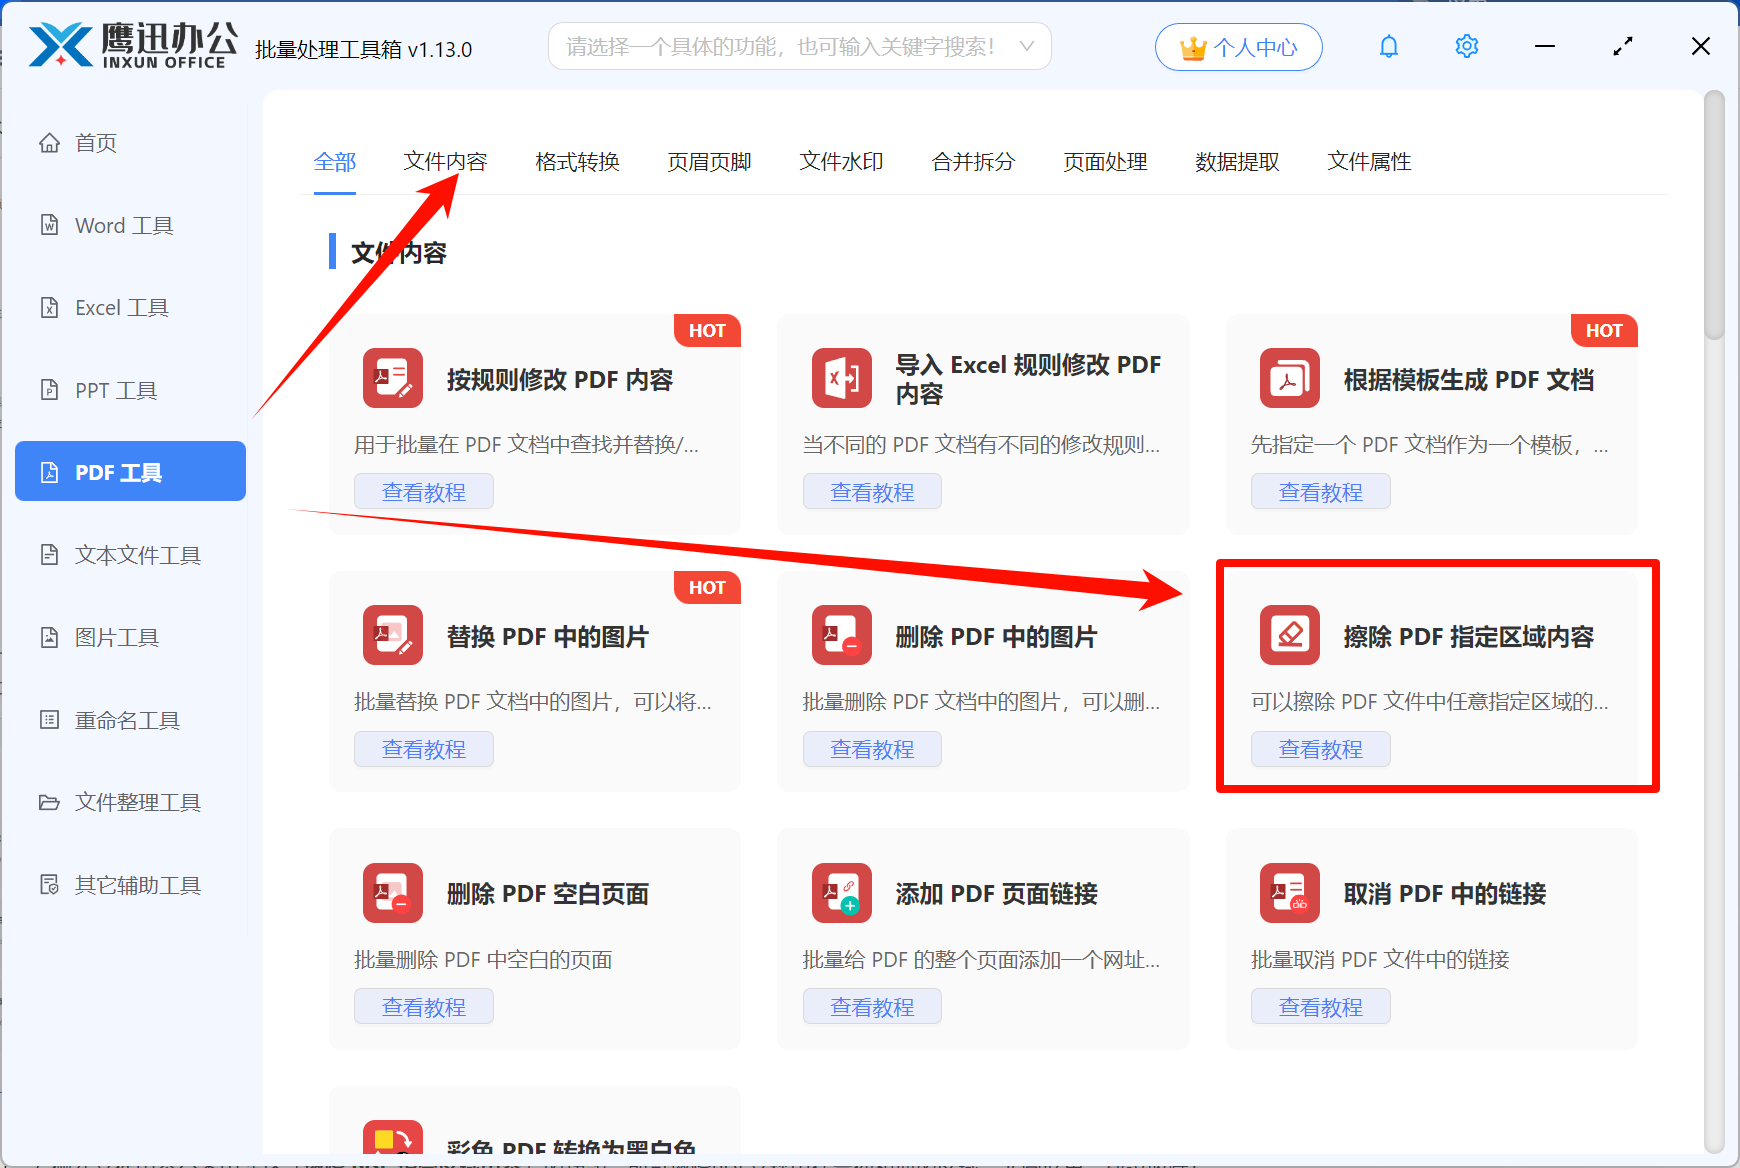Screen dimensions: 1740x1168
Task: Click the 擦除 PDF 指定区域内容 tool icon
Action: pos(1289,635)
